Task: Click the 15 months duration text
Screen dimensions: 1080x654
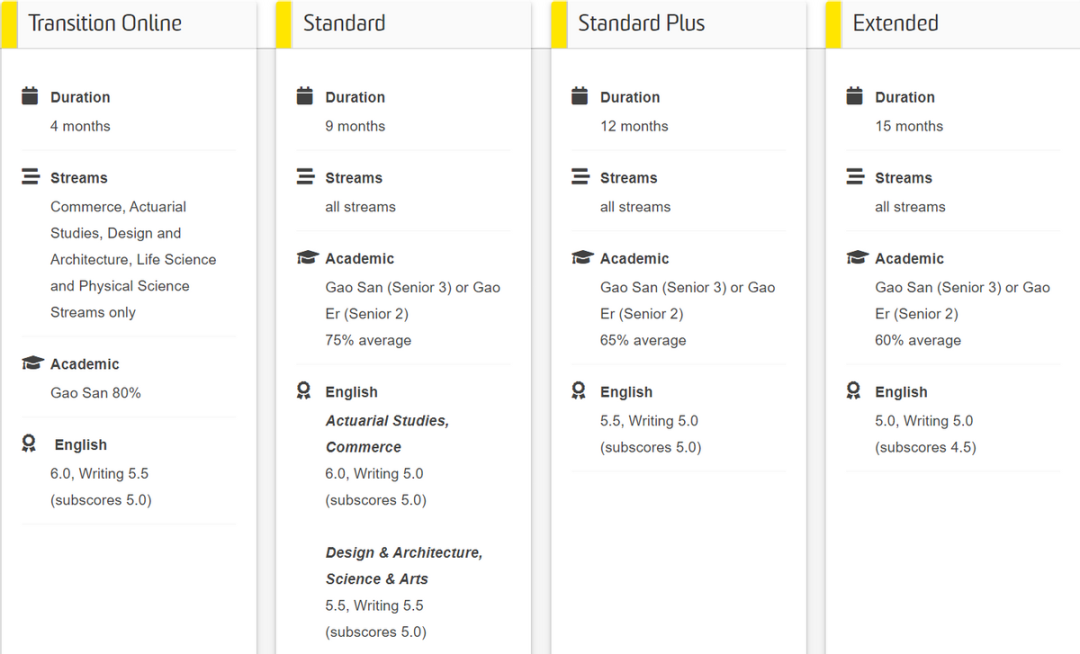Action: point(908,126)
